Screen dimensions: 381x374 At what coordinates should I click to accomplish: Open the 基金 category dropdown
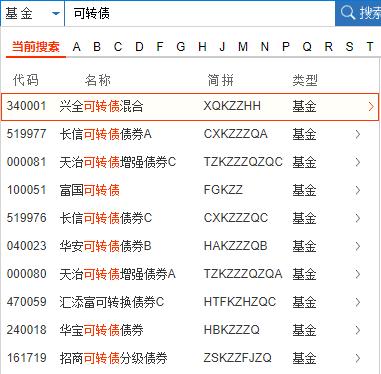pos(32,14)
